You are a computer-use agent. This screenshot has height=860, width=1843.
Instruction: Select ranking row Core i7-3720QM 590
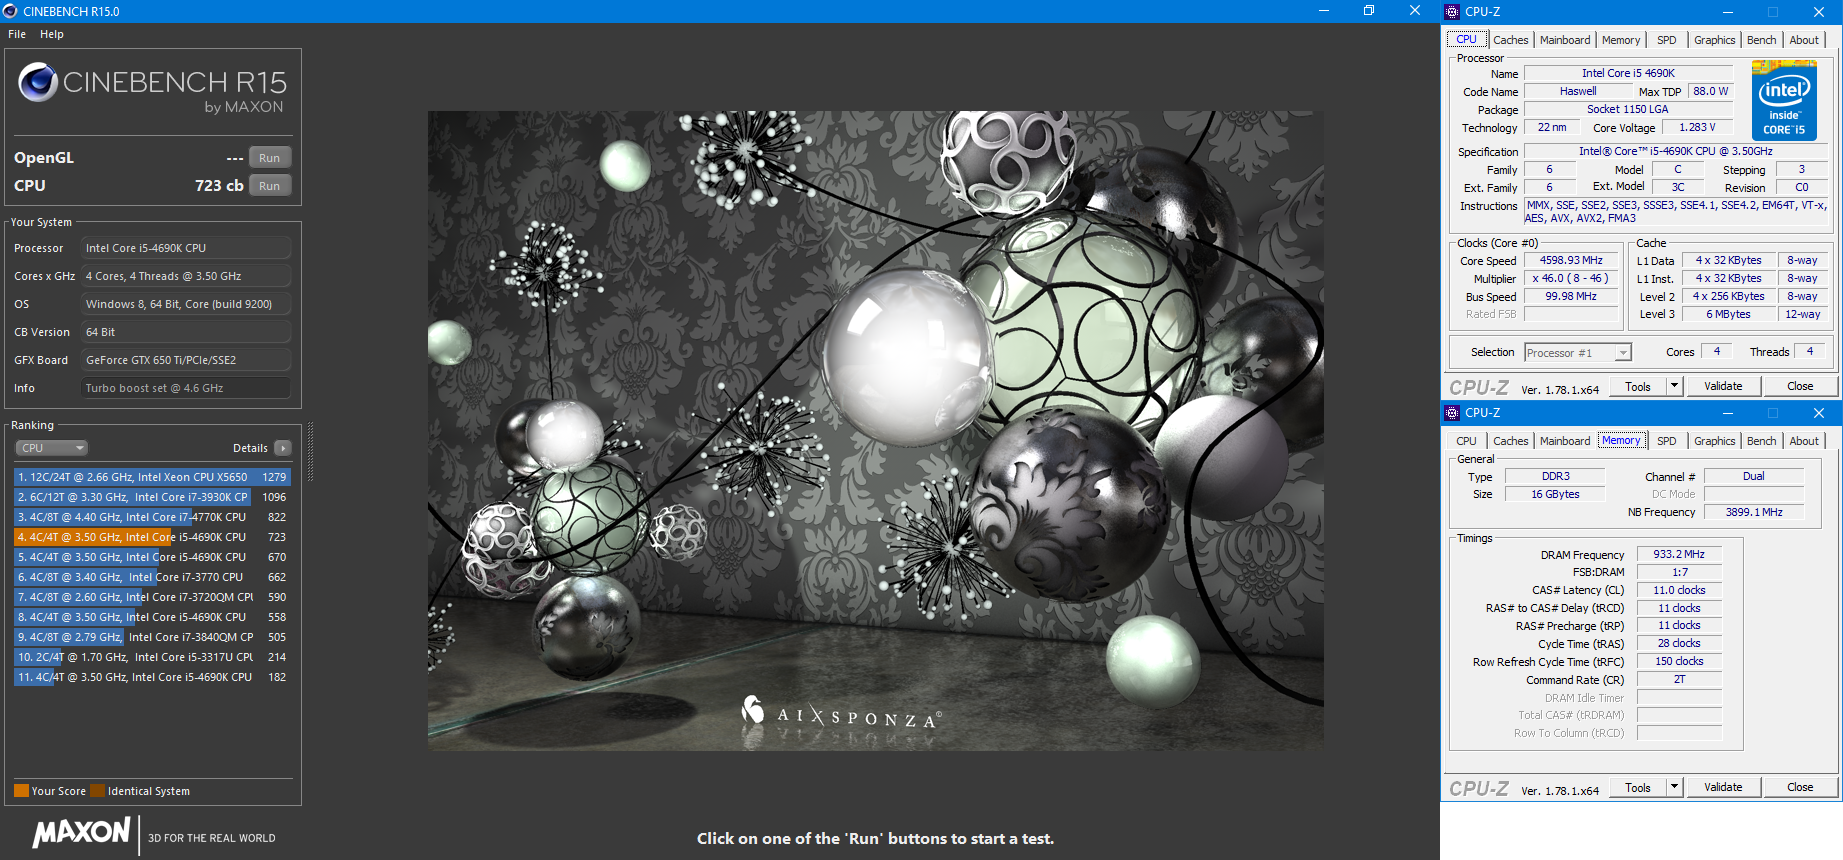(x=152, y=597)
